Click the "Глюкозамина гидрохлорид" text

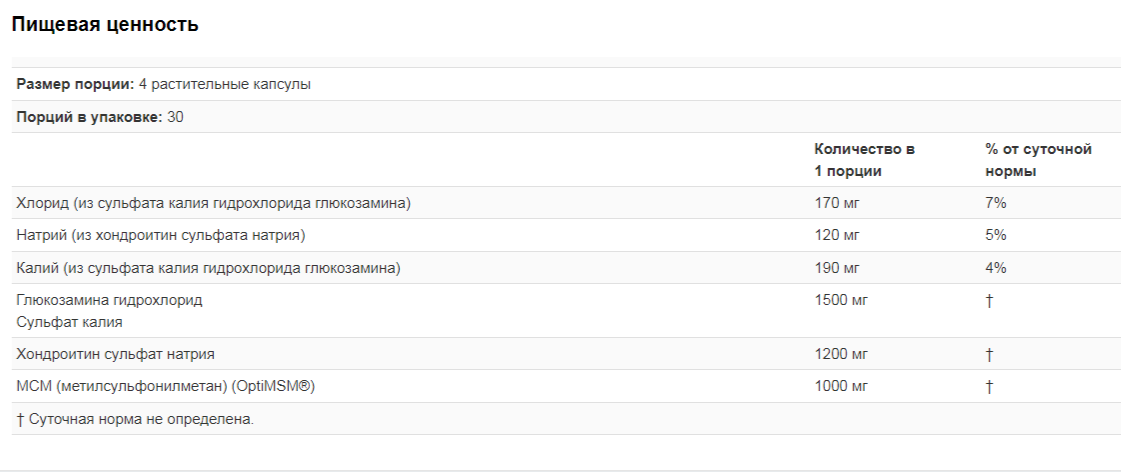point(109,300)
